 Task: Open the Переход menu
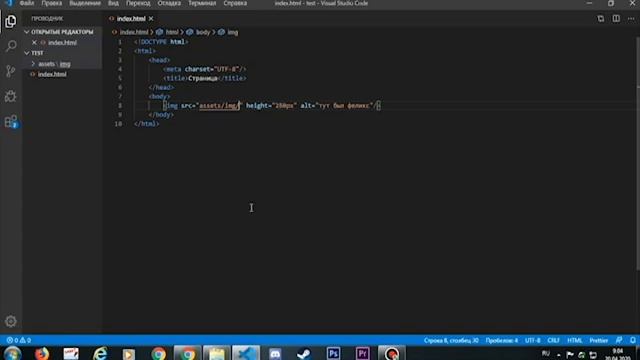coord(138,3)
